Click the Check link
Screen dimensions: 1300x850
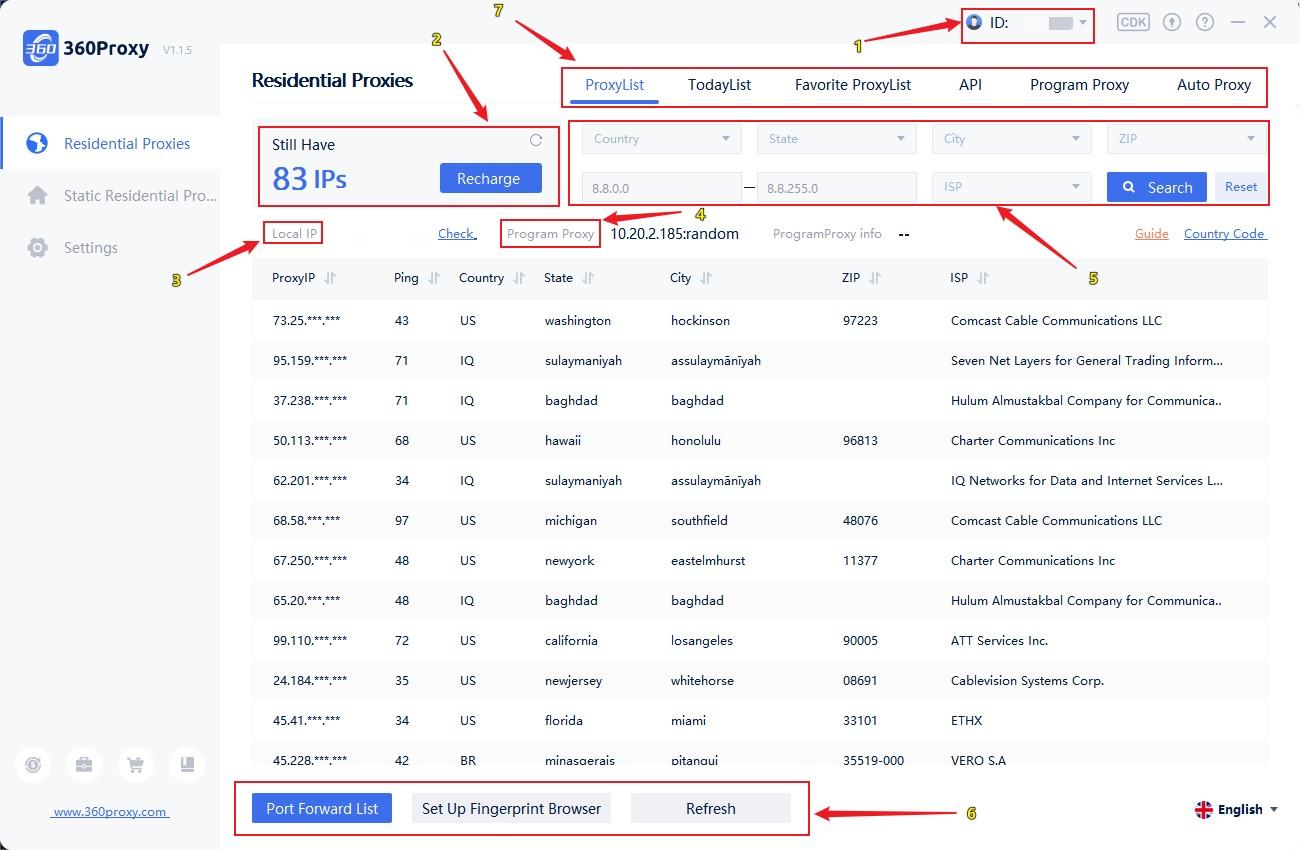point(456,233)
